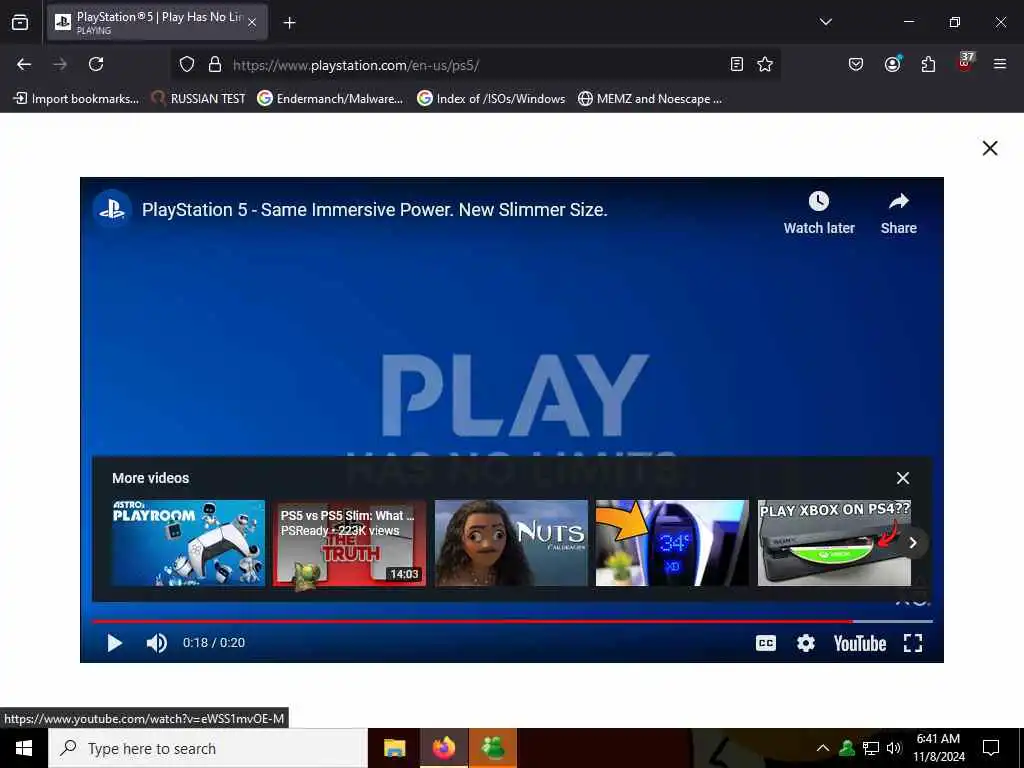
Task: Seek on the red video progress bar
Action: point(513,621)
